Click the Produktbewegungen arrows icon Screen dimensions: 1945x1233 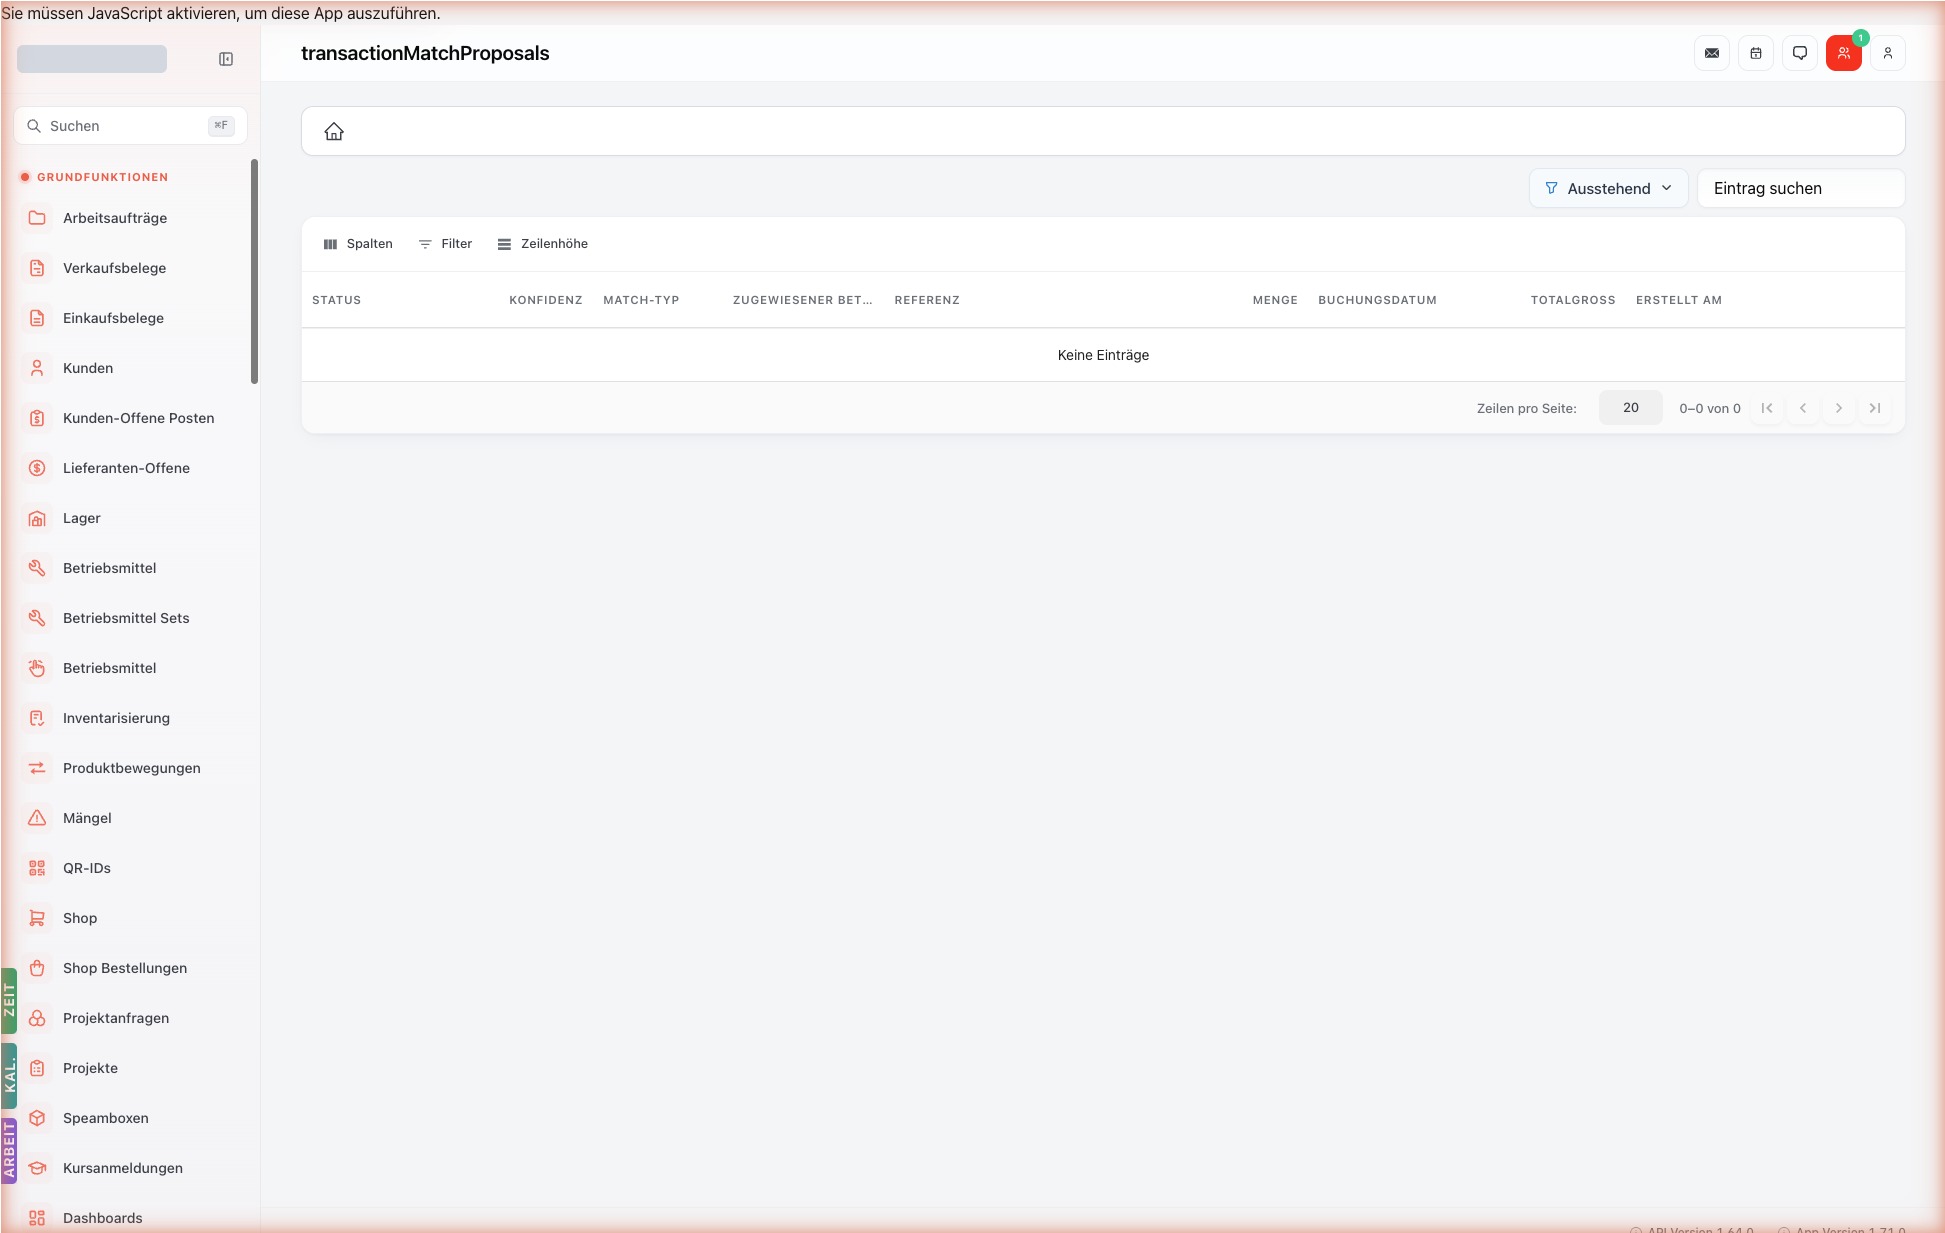coord(37,768)
